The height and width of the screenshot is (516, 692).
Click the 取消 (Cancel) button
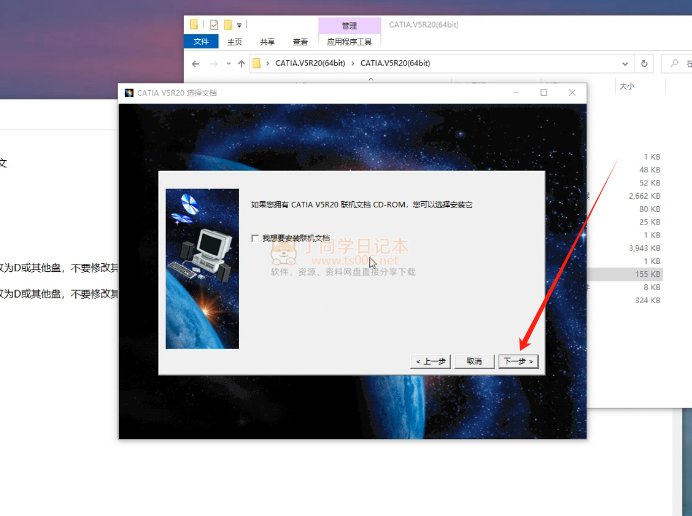[x=474, y=361]
